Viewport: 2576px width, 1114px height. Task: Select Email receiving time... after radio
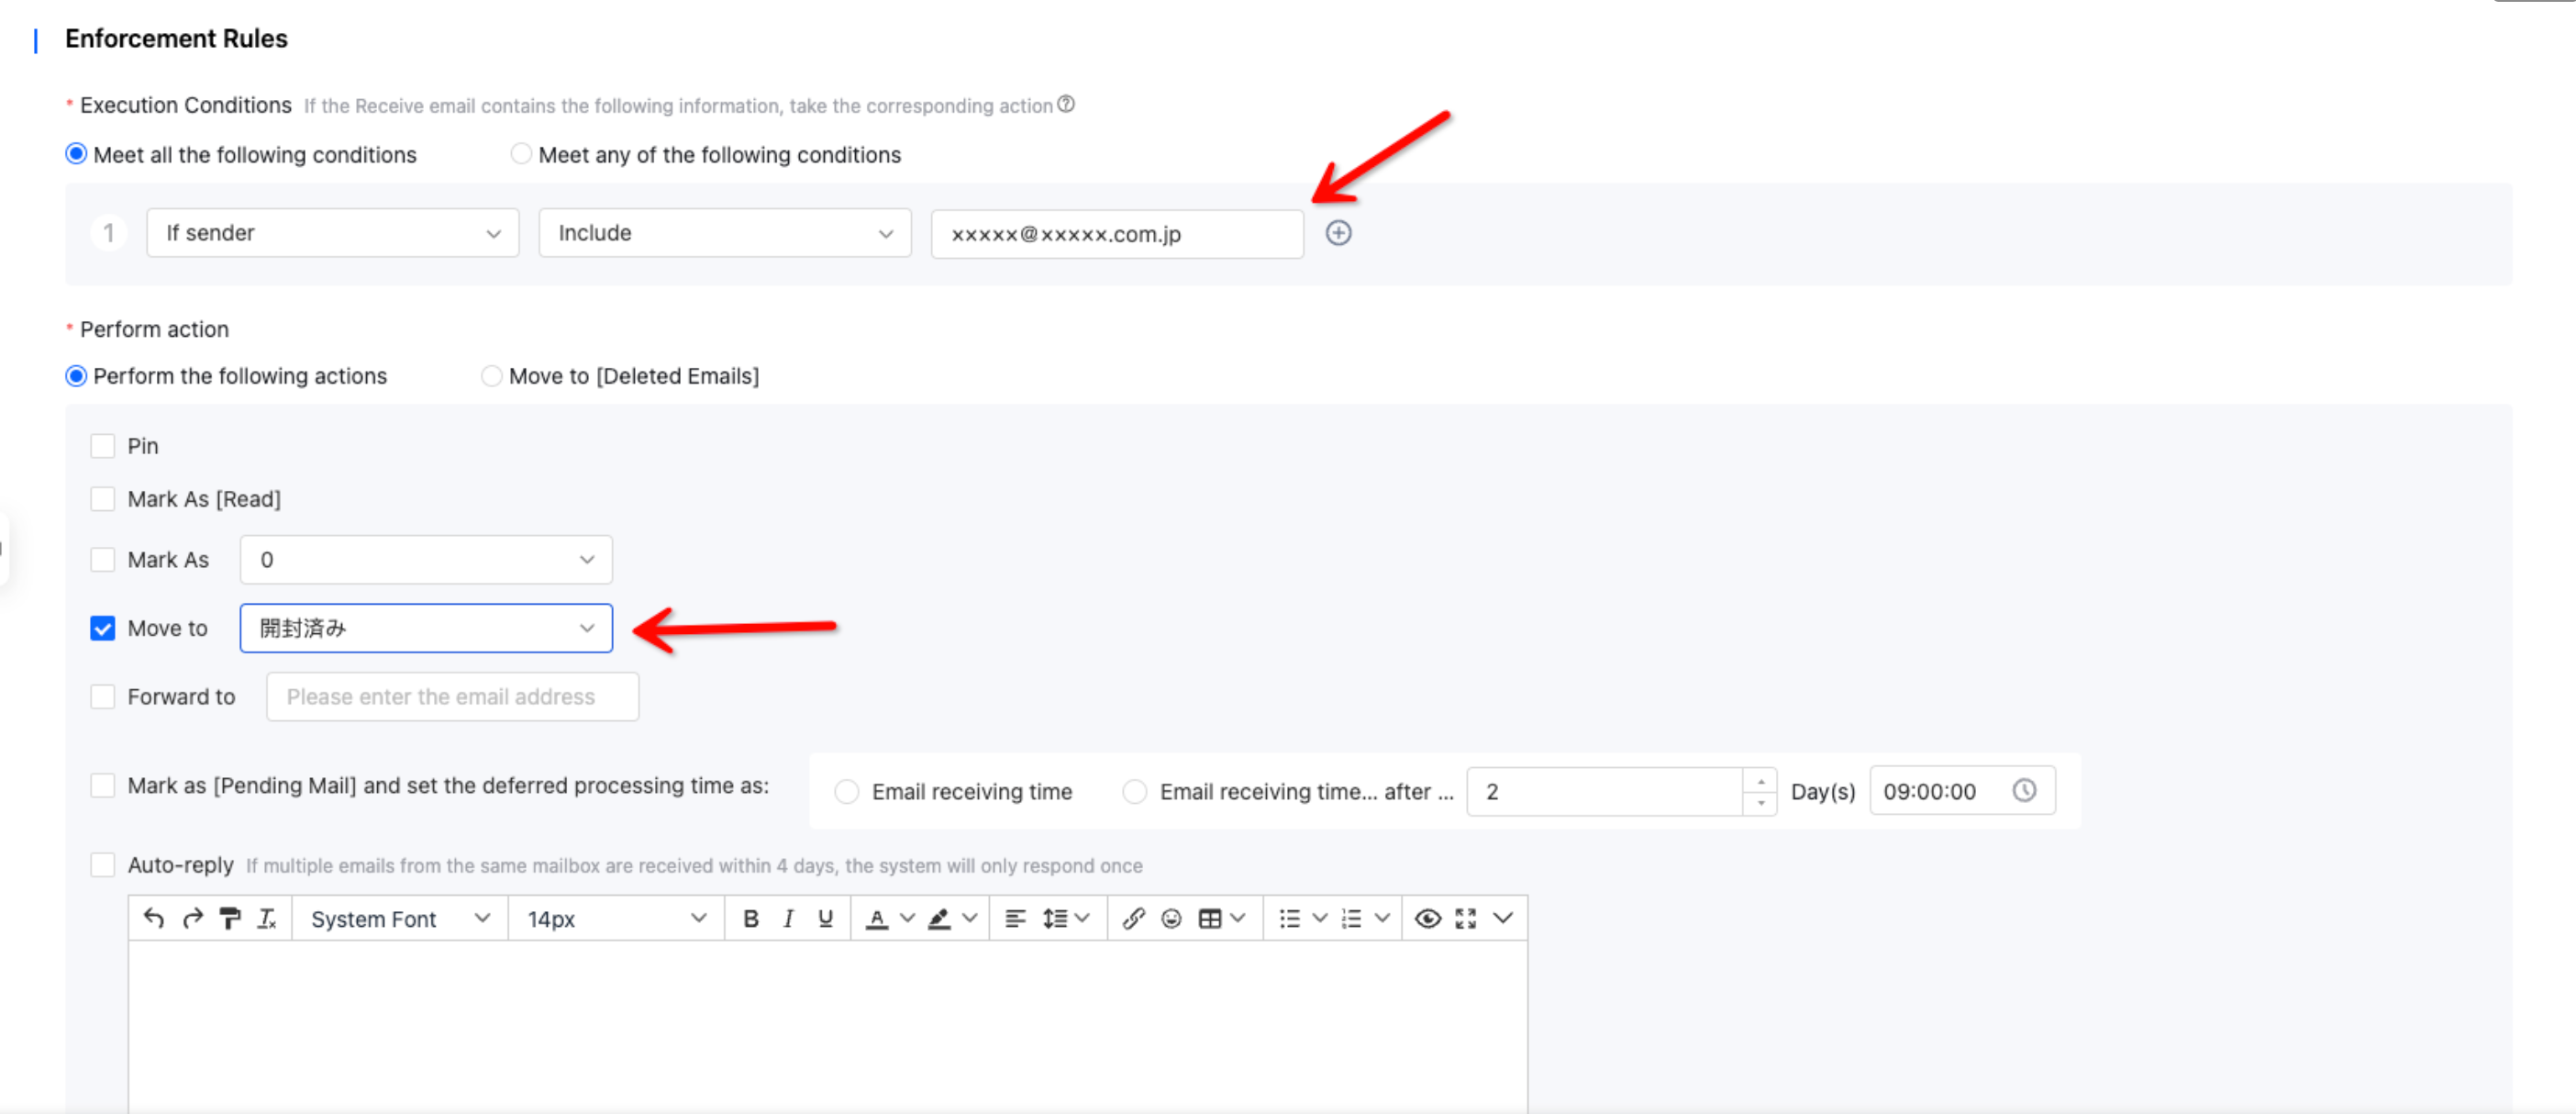[1134, 792]
